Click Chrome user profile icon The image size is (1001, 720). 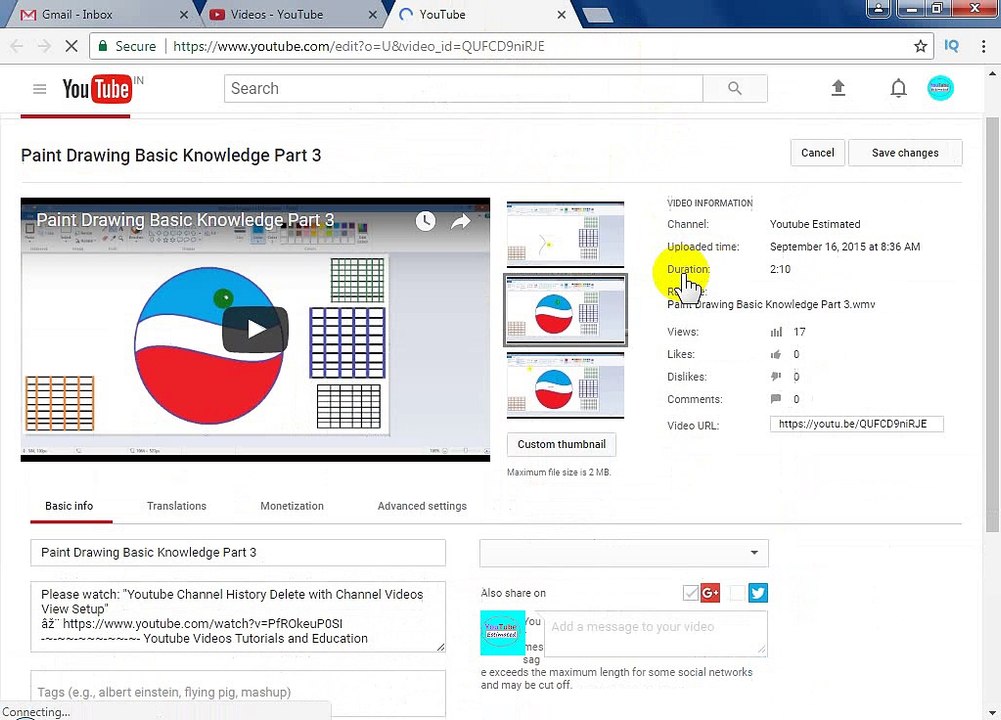pyautogui.click(x=878, y=8)
